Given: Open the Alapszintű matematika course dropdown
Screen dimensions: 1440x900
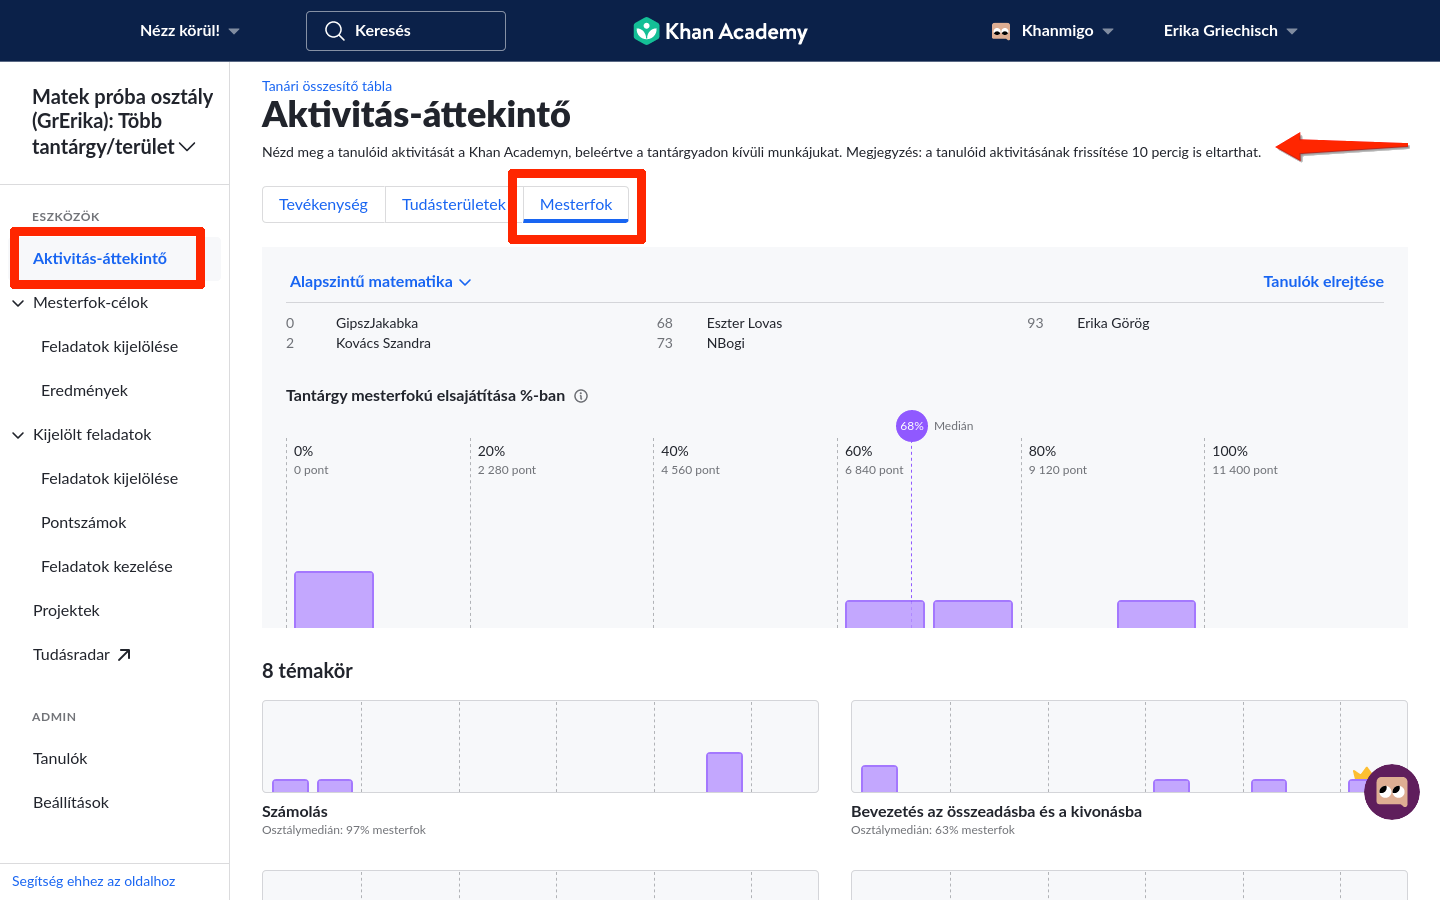Looking at the screenshot, I should click(x=380, y=282).
